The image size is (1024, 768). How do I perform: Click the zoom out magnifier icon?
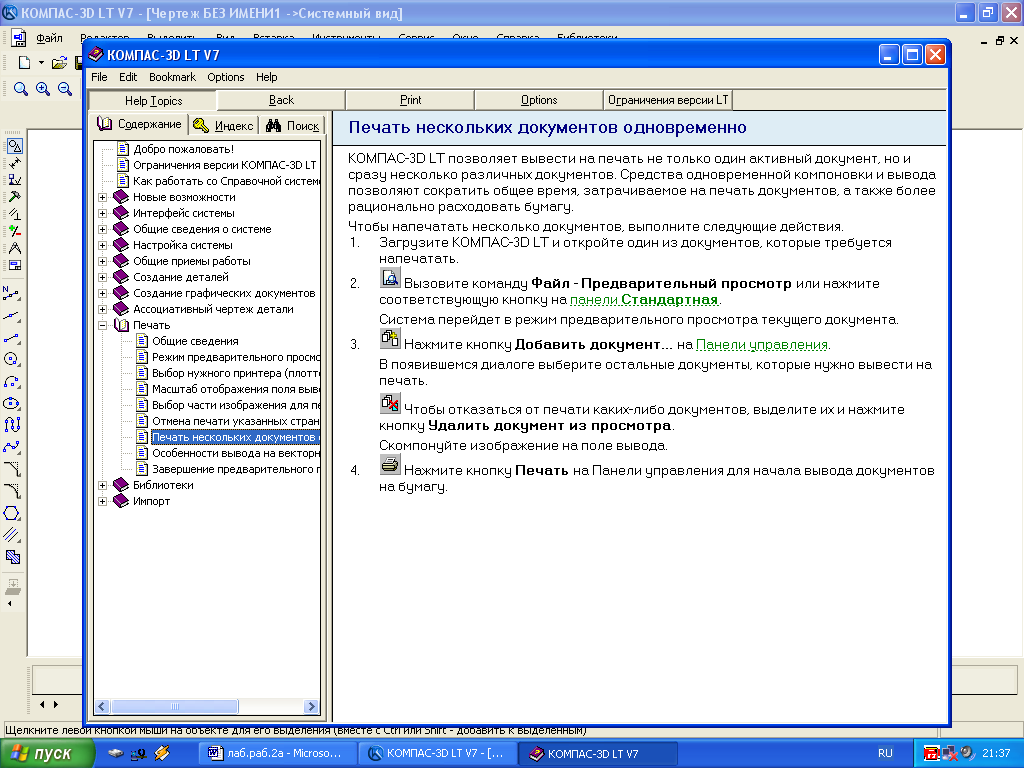coord(65,89)
